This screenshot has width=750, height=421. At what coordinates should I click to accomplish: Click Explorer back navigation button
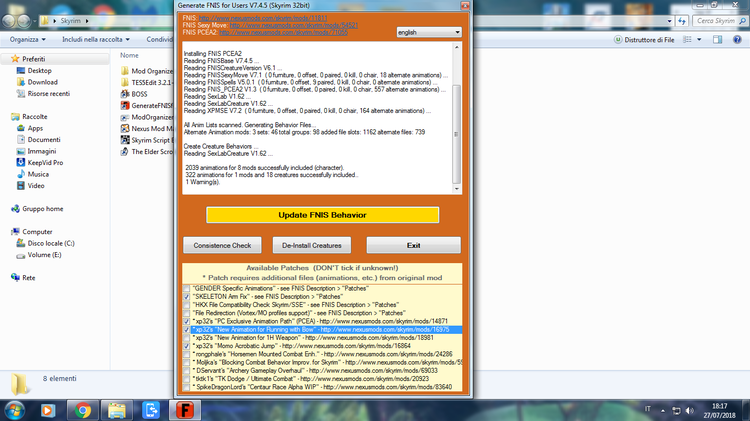click(x=8, y=21)
